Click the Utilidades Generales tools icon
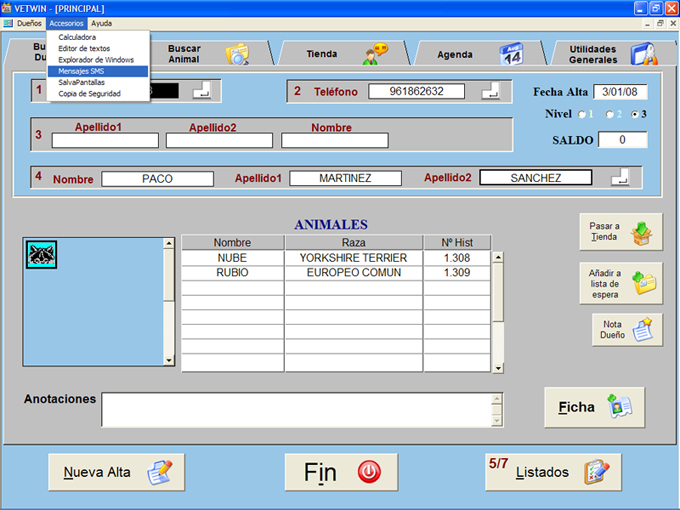Viewport: 680px width, 510px height. [644, 54]
